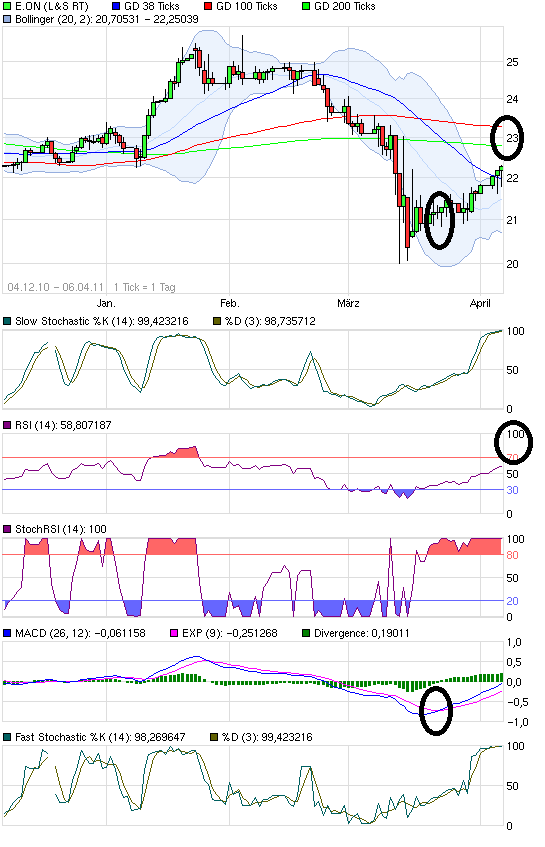
Task: Click the green GD 200 Ticks legend swatch
Action: click(306, 6)
